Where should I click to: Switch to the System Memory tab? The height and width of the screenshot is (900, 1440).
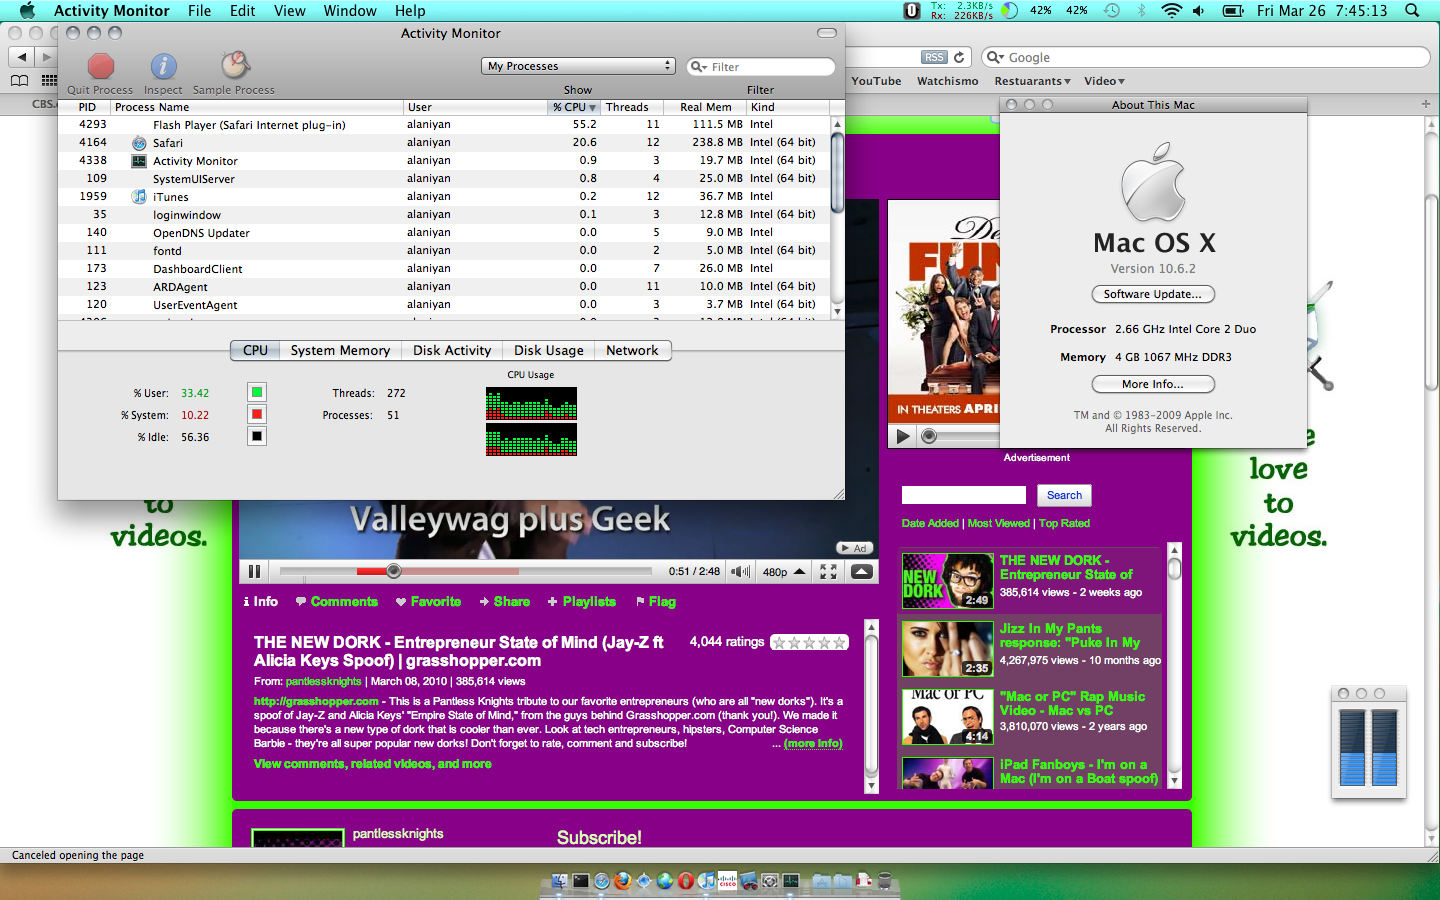pos(340,350)
